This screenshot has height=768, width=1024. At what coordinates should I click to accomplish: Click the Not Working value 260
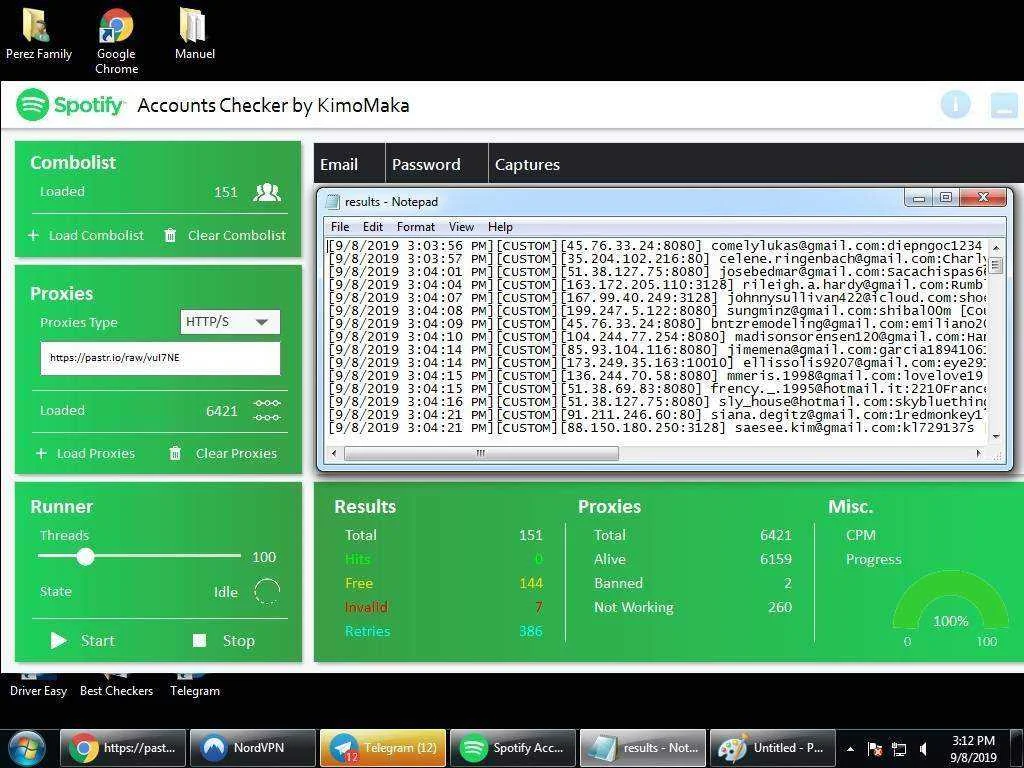pyautogui.click(x=780, y=607)
